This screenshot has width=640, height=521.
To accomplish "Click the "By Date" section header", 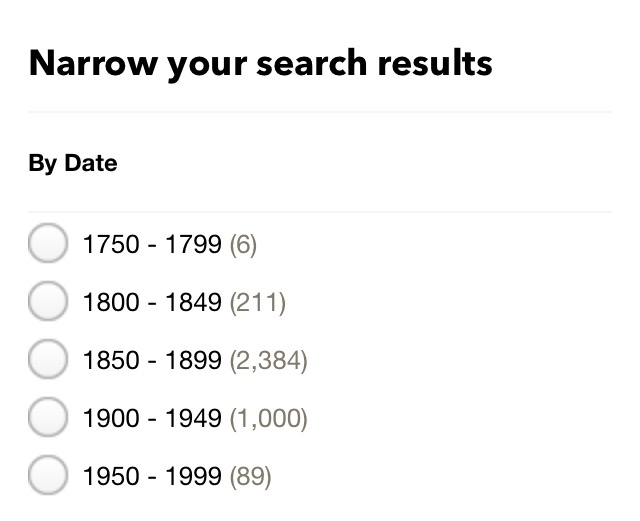I will point(73,163).
